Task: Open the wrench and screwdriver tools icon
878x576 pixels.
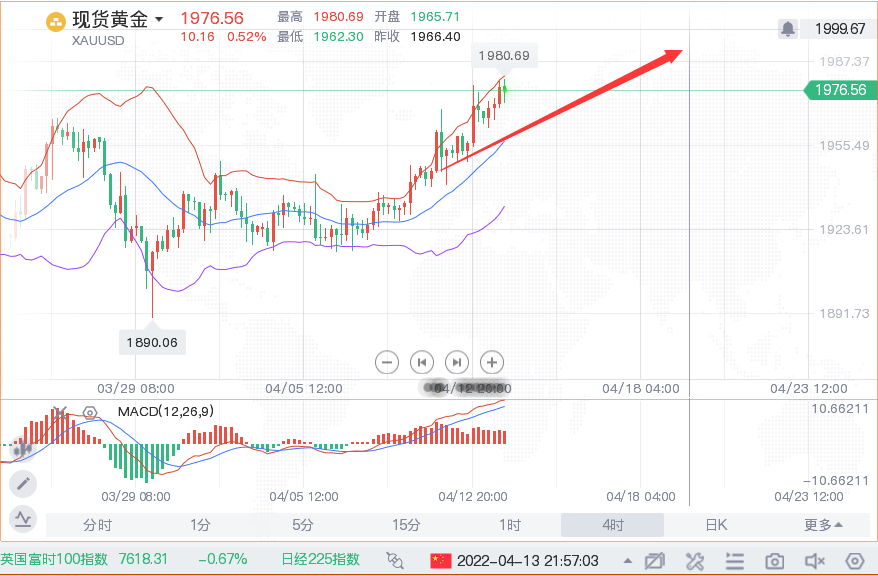Action: [695, 560]
